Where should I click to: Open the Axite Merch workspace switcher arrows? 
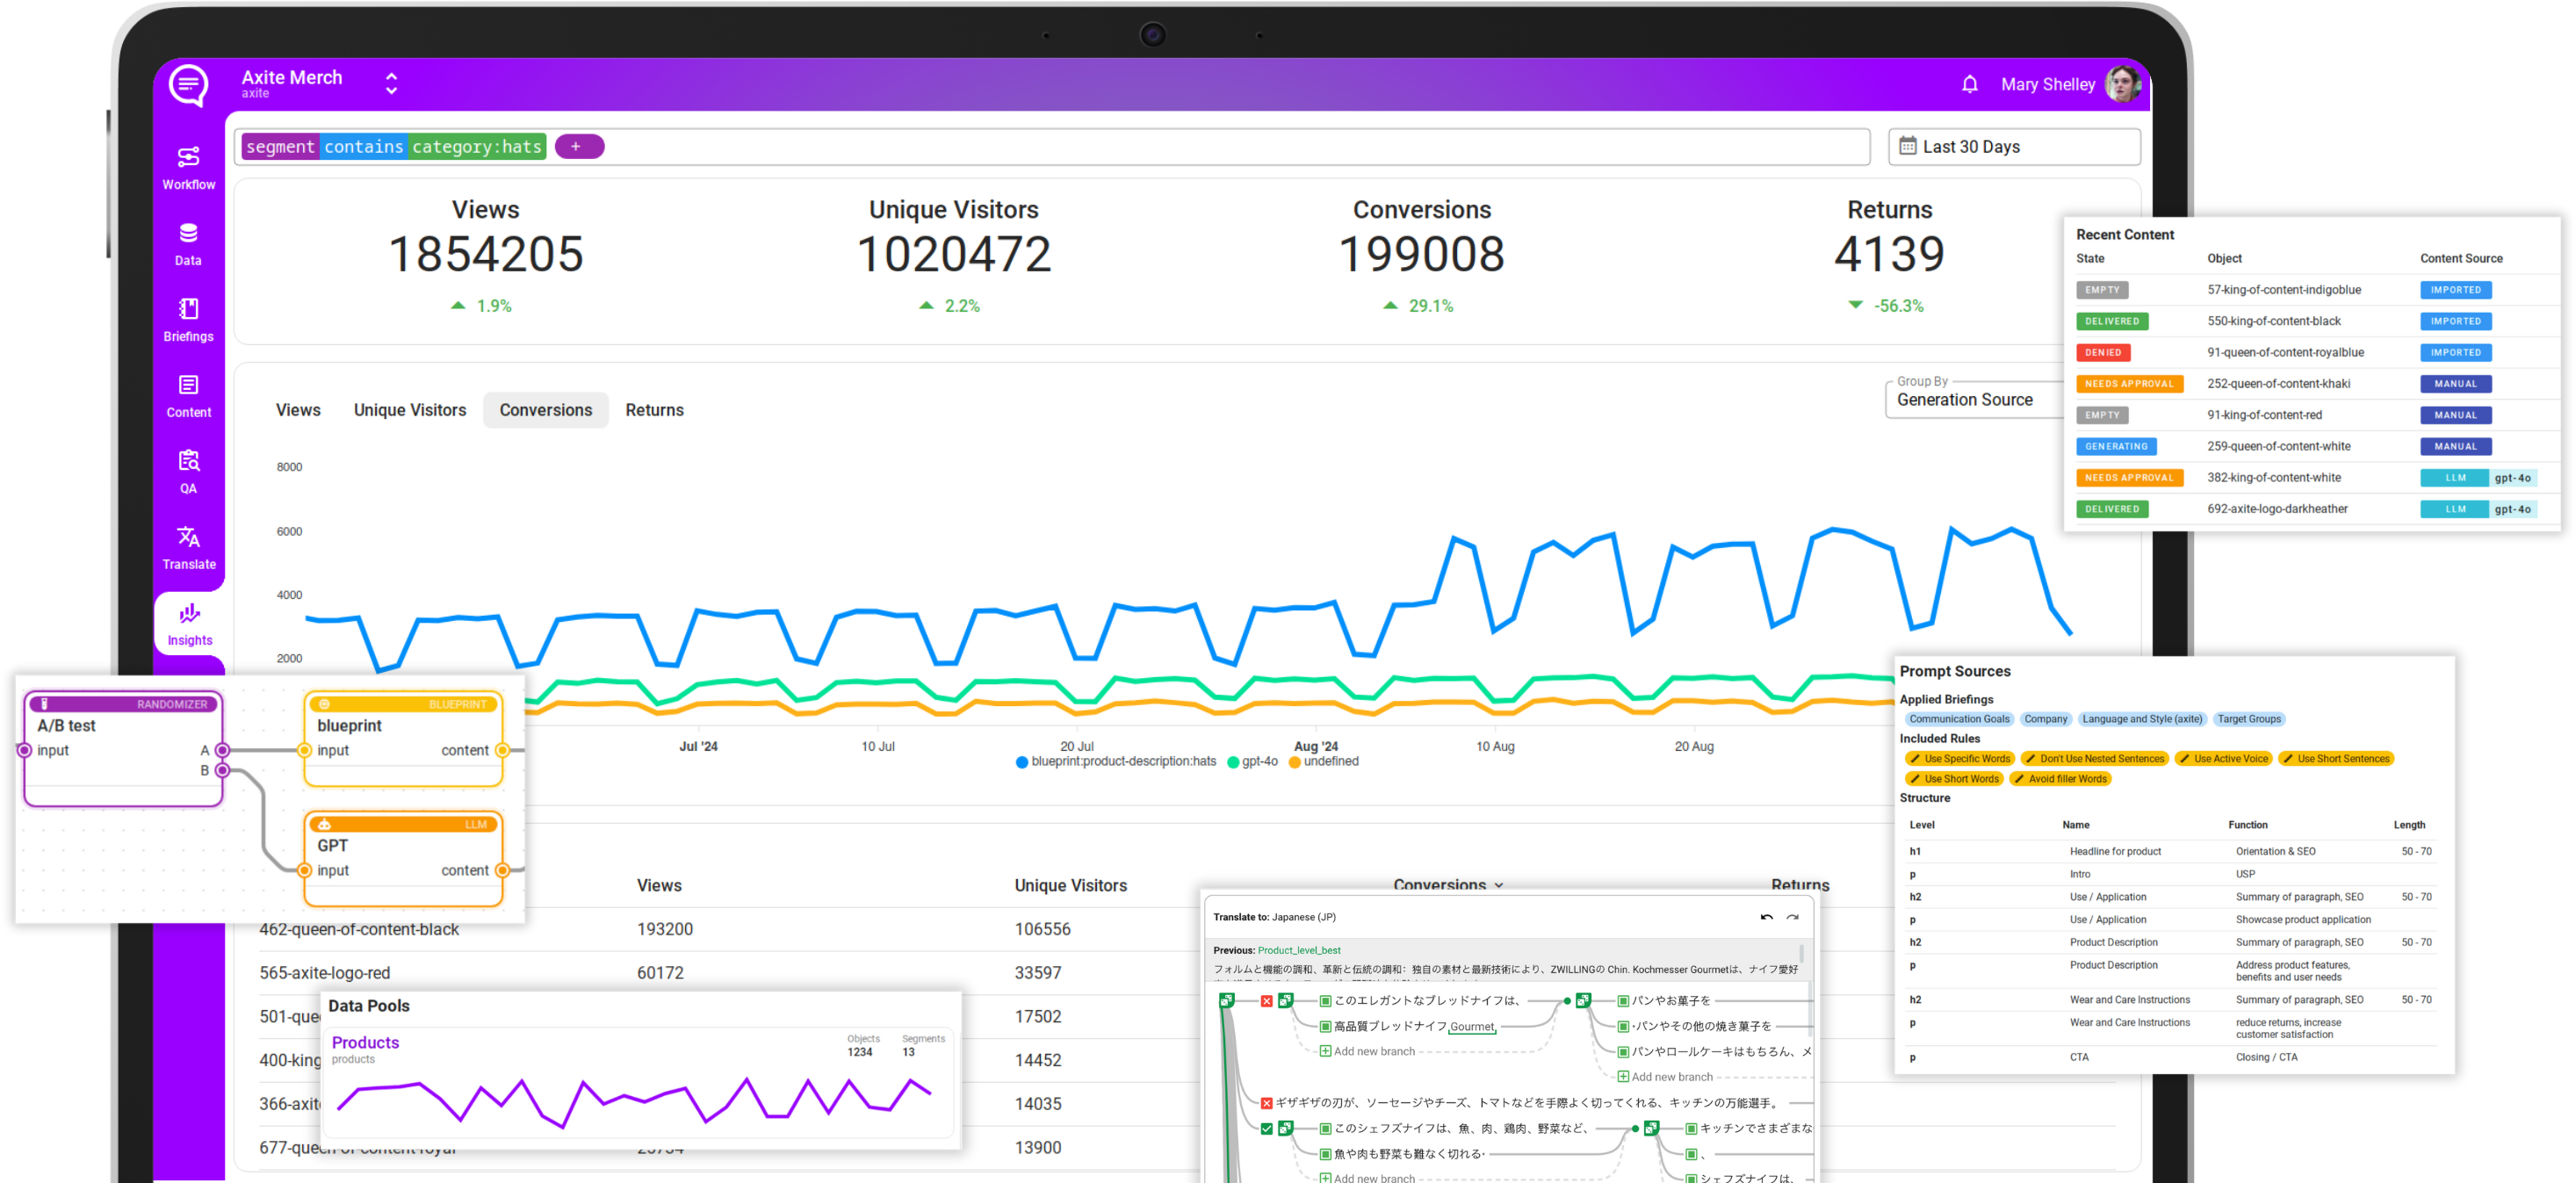391,84
